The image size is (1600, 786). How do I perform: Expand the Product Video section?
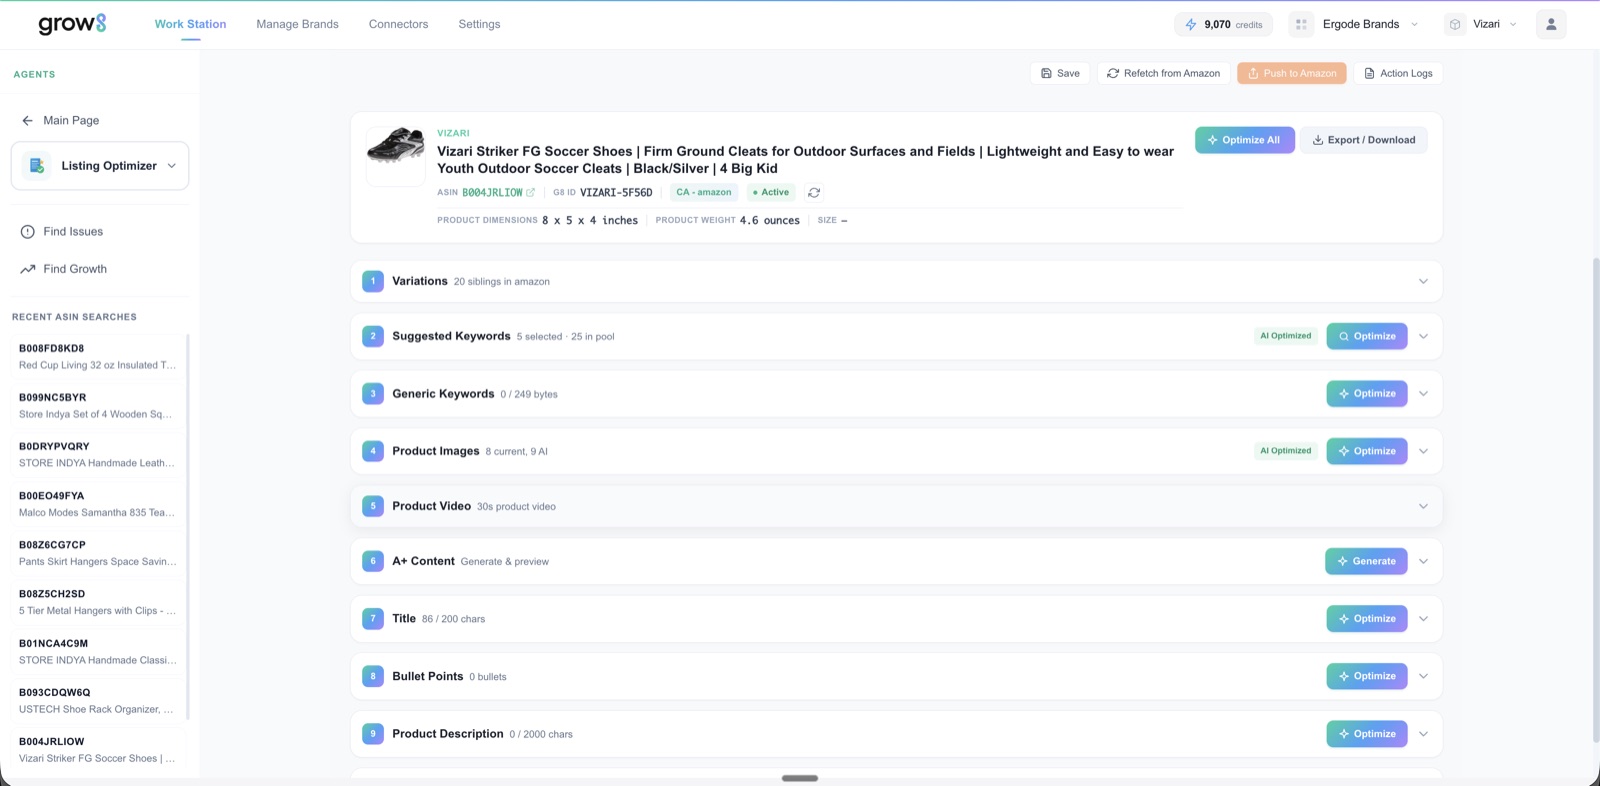1423,506
